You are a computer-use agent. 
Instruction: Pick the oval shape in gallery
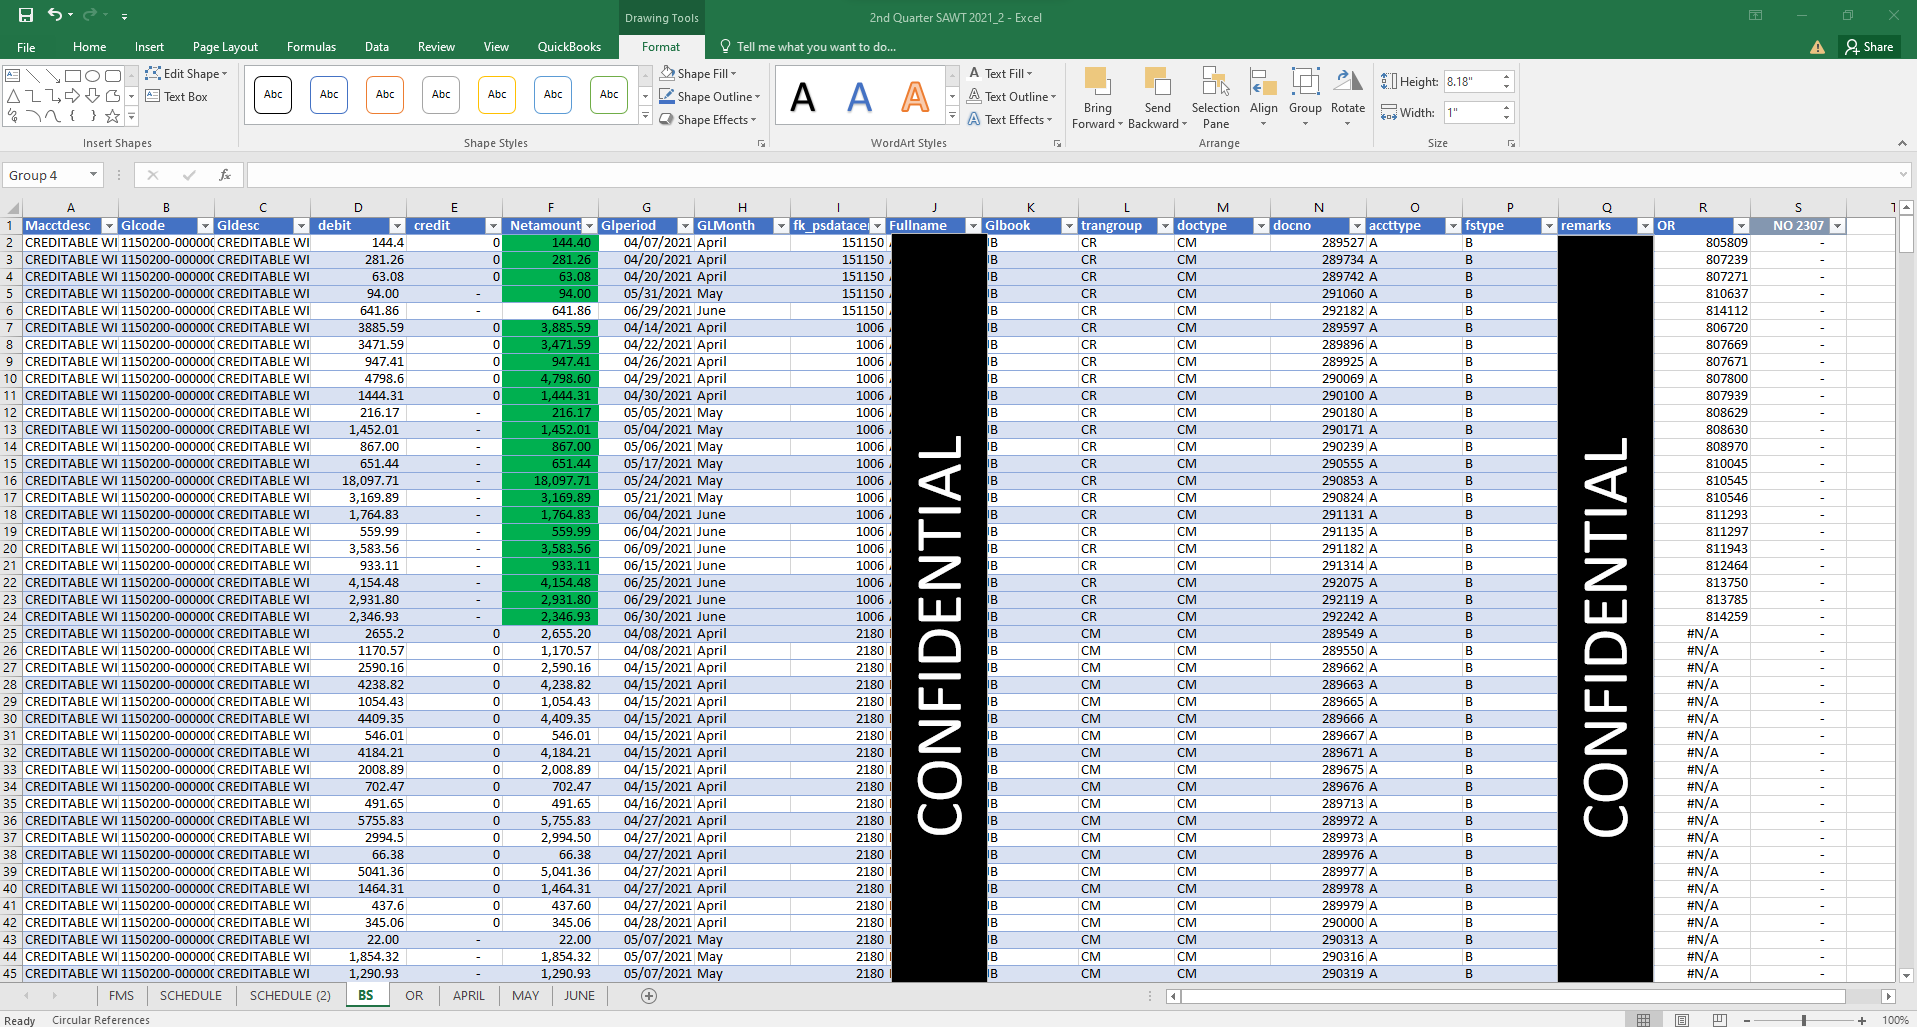pos(93,76)
